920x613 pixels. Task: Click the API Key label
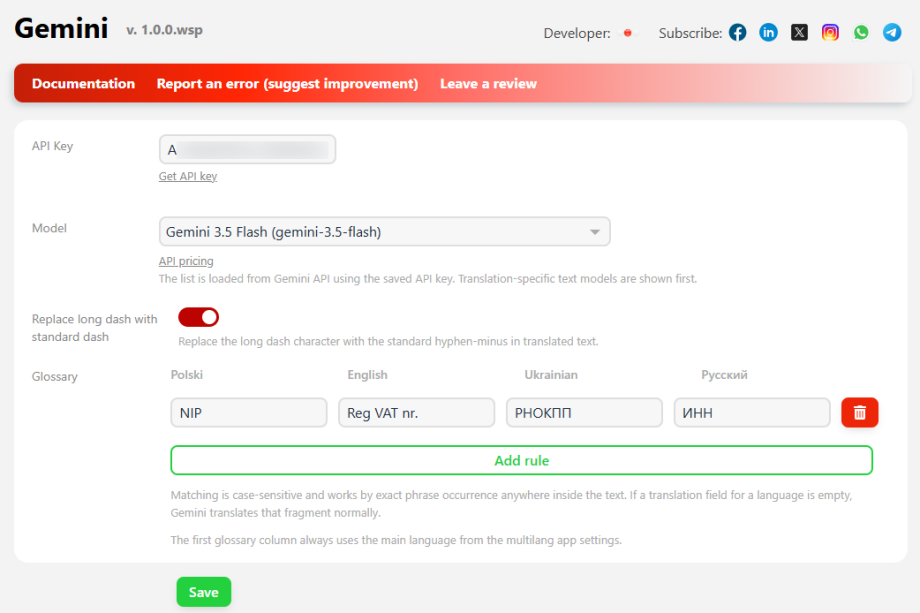point(52,146)
